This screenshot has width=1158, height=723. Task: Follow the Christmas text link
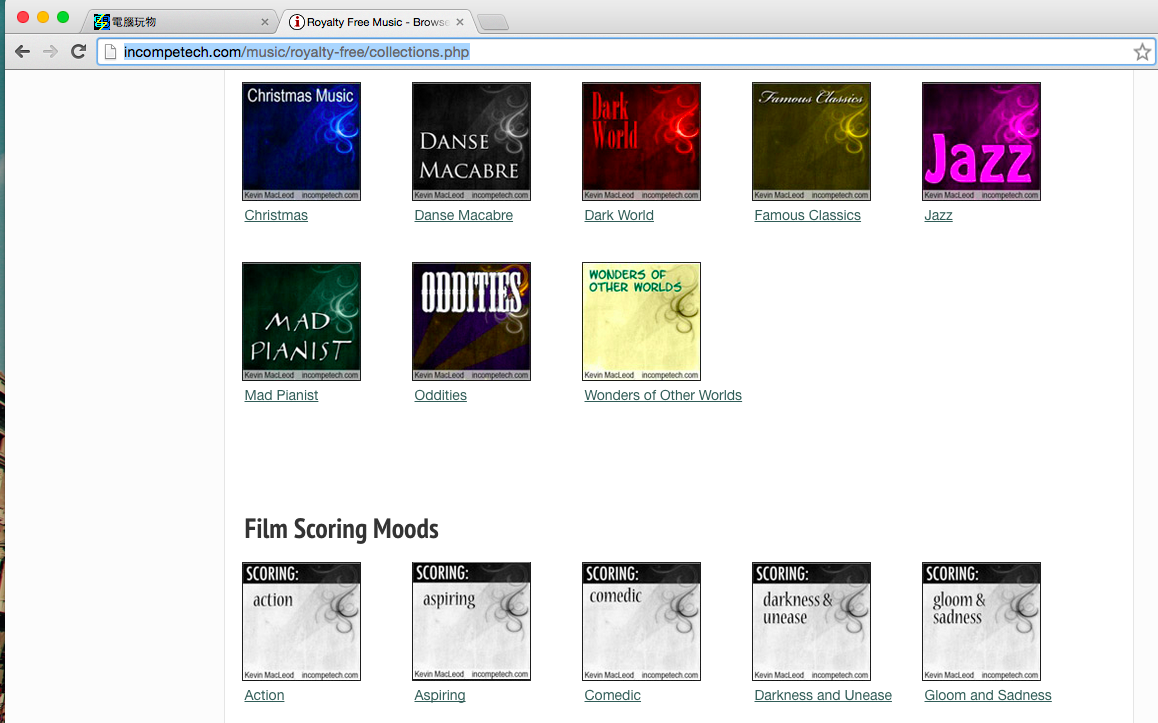click(276, 215)
